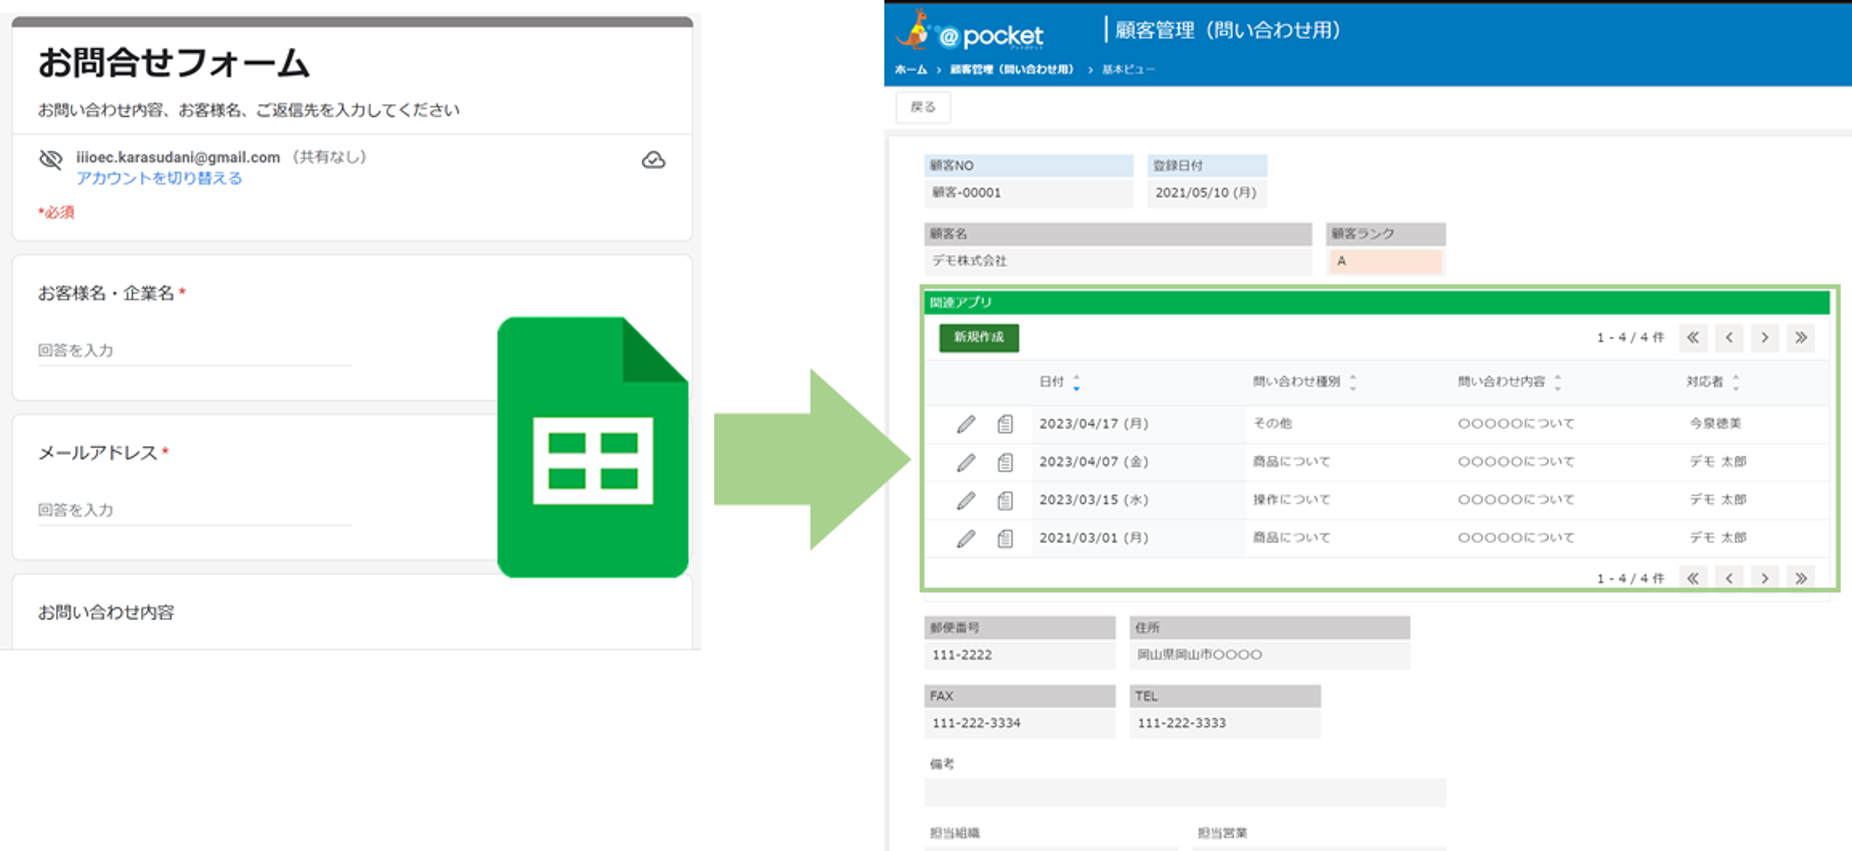Click 操作について inquiry type cell
The image size is (1852, 851).
(1292, 500)
